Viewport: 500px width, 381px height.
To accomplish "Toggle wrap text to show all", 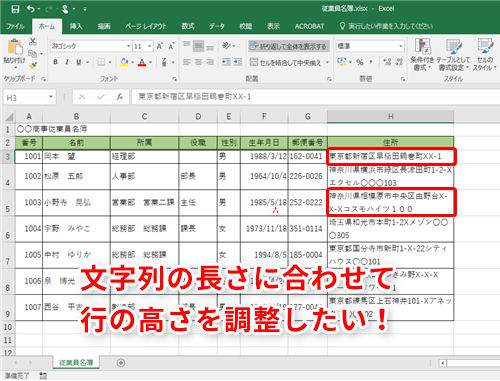I will point(289,46).
